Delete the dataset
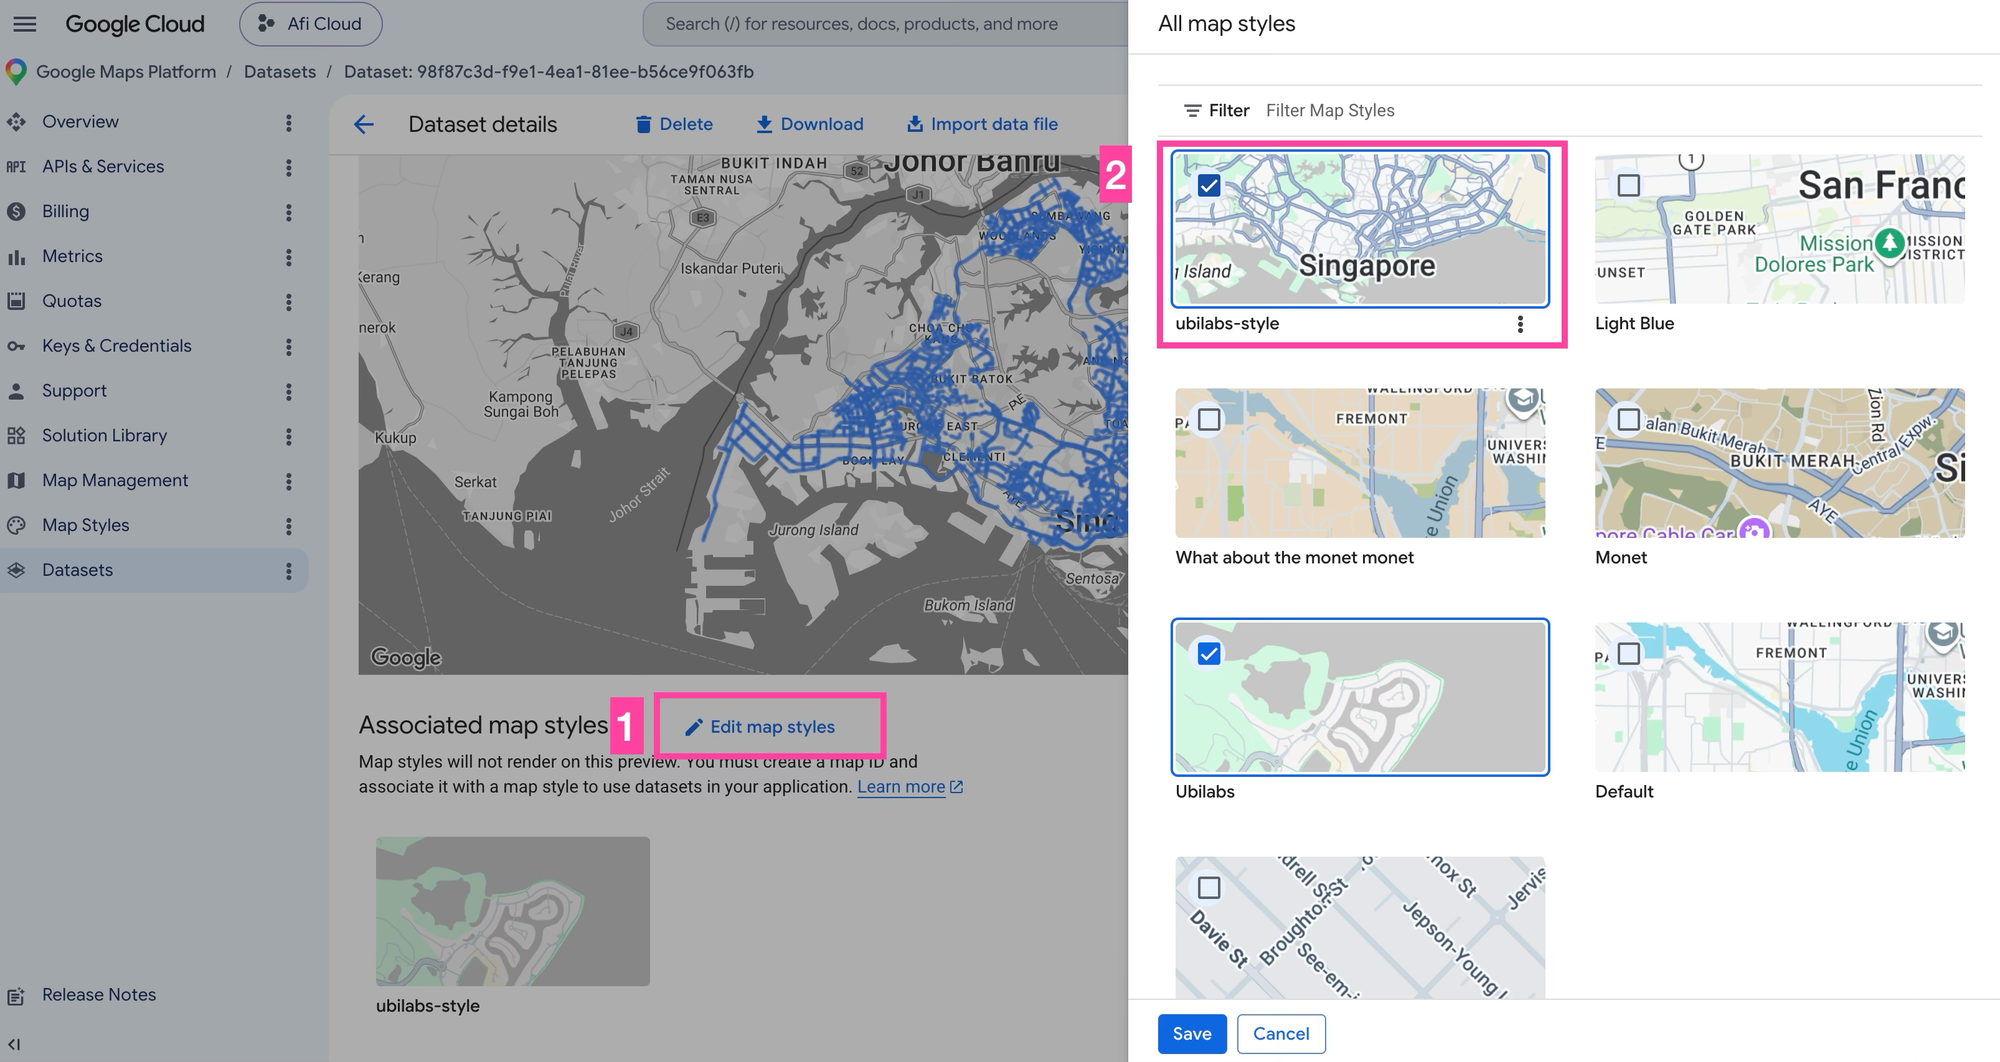This screenshot has width=2000, height=1062. (x=674, y=124)
